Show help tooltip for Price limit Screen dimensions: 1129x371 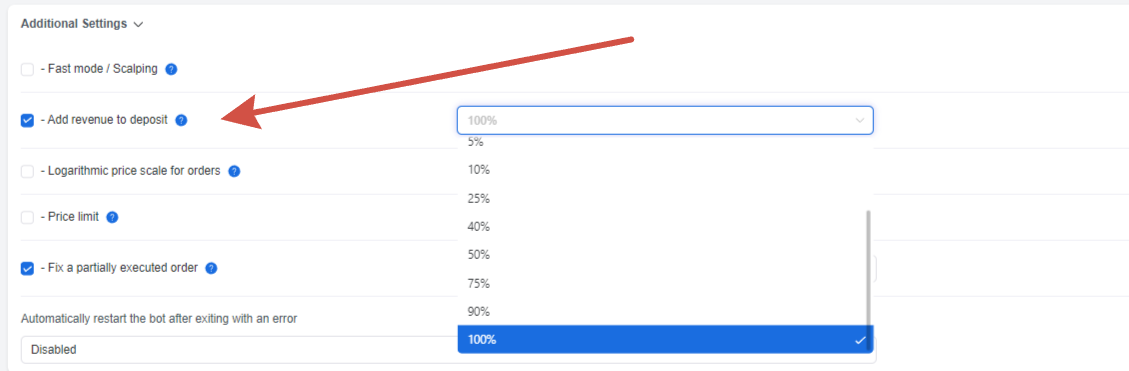coord(112,217)
